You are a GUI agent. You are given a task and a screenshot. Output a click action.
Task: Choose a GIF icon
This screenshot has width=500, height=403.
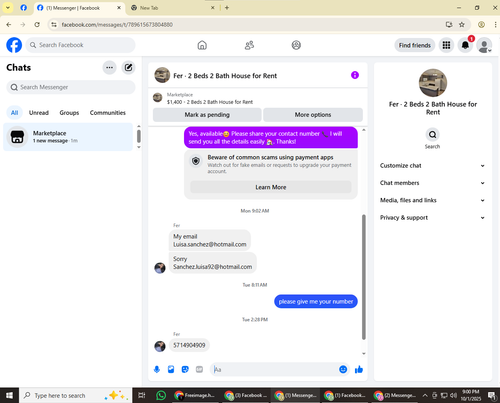[x=199, y=369]
